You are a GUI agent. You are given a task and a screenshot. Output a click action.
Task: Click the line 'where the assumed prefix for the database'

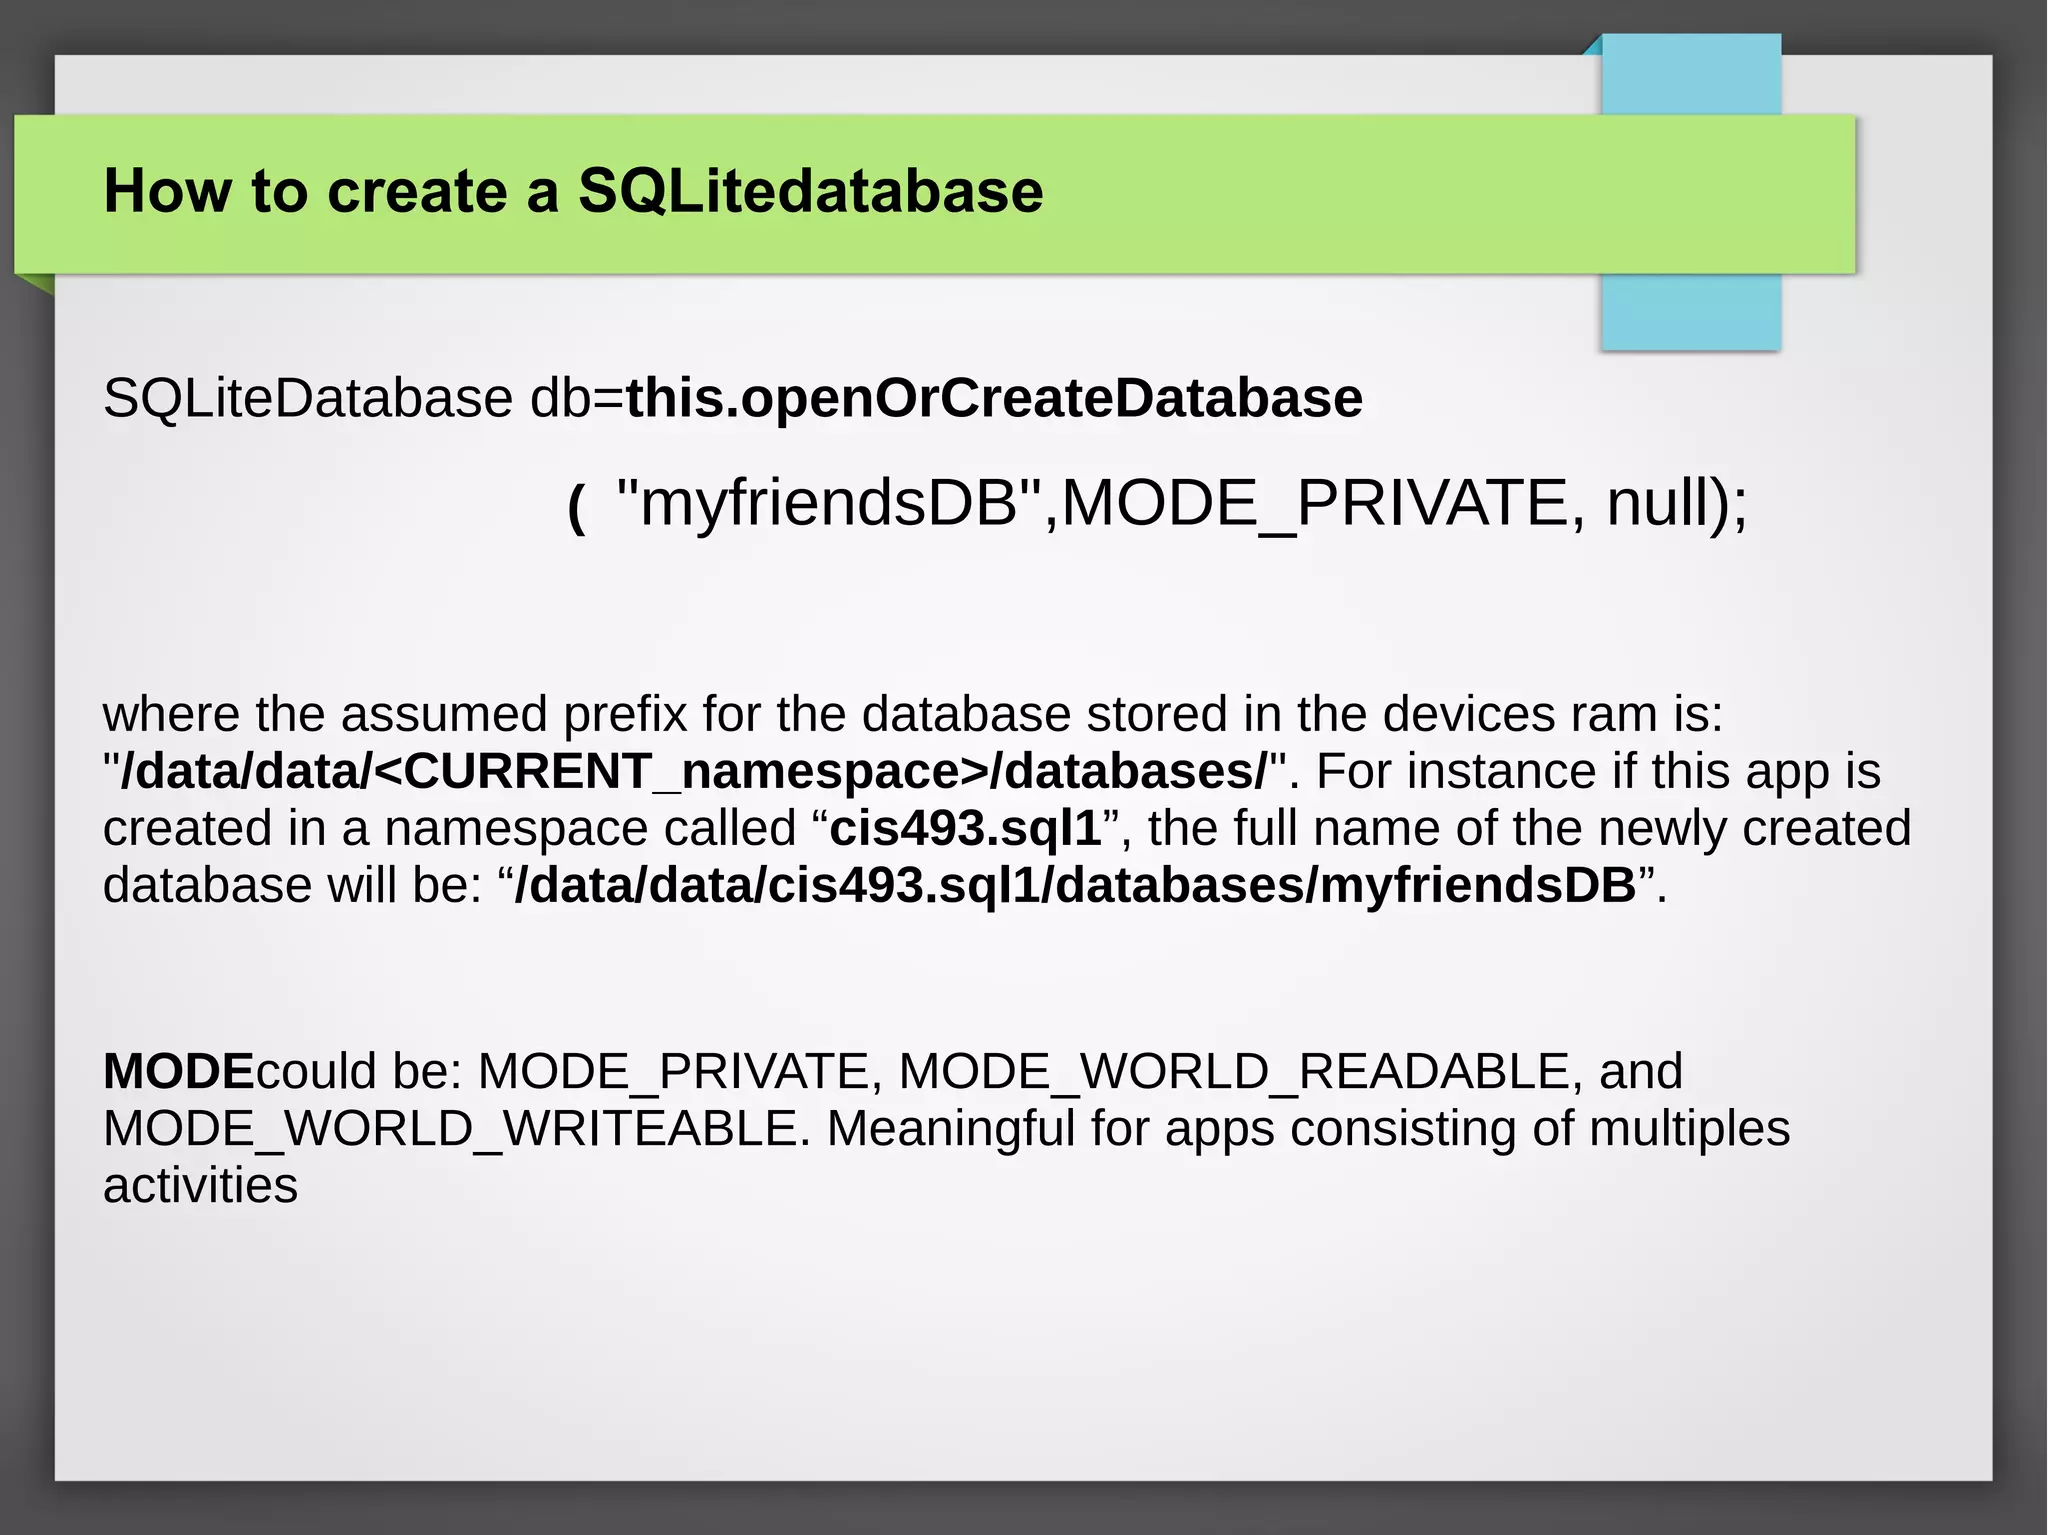(913, 714)
